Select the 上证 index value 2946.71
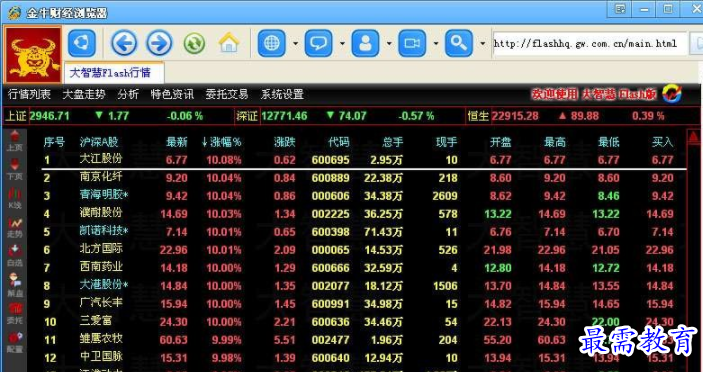 click(49, 116)
